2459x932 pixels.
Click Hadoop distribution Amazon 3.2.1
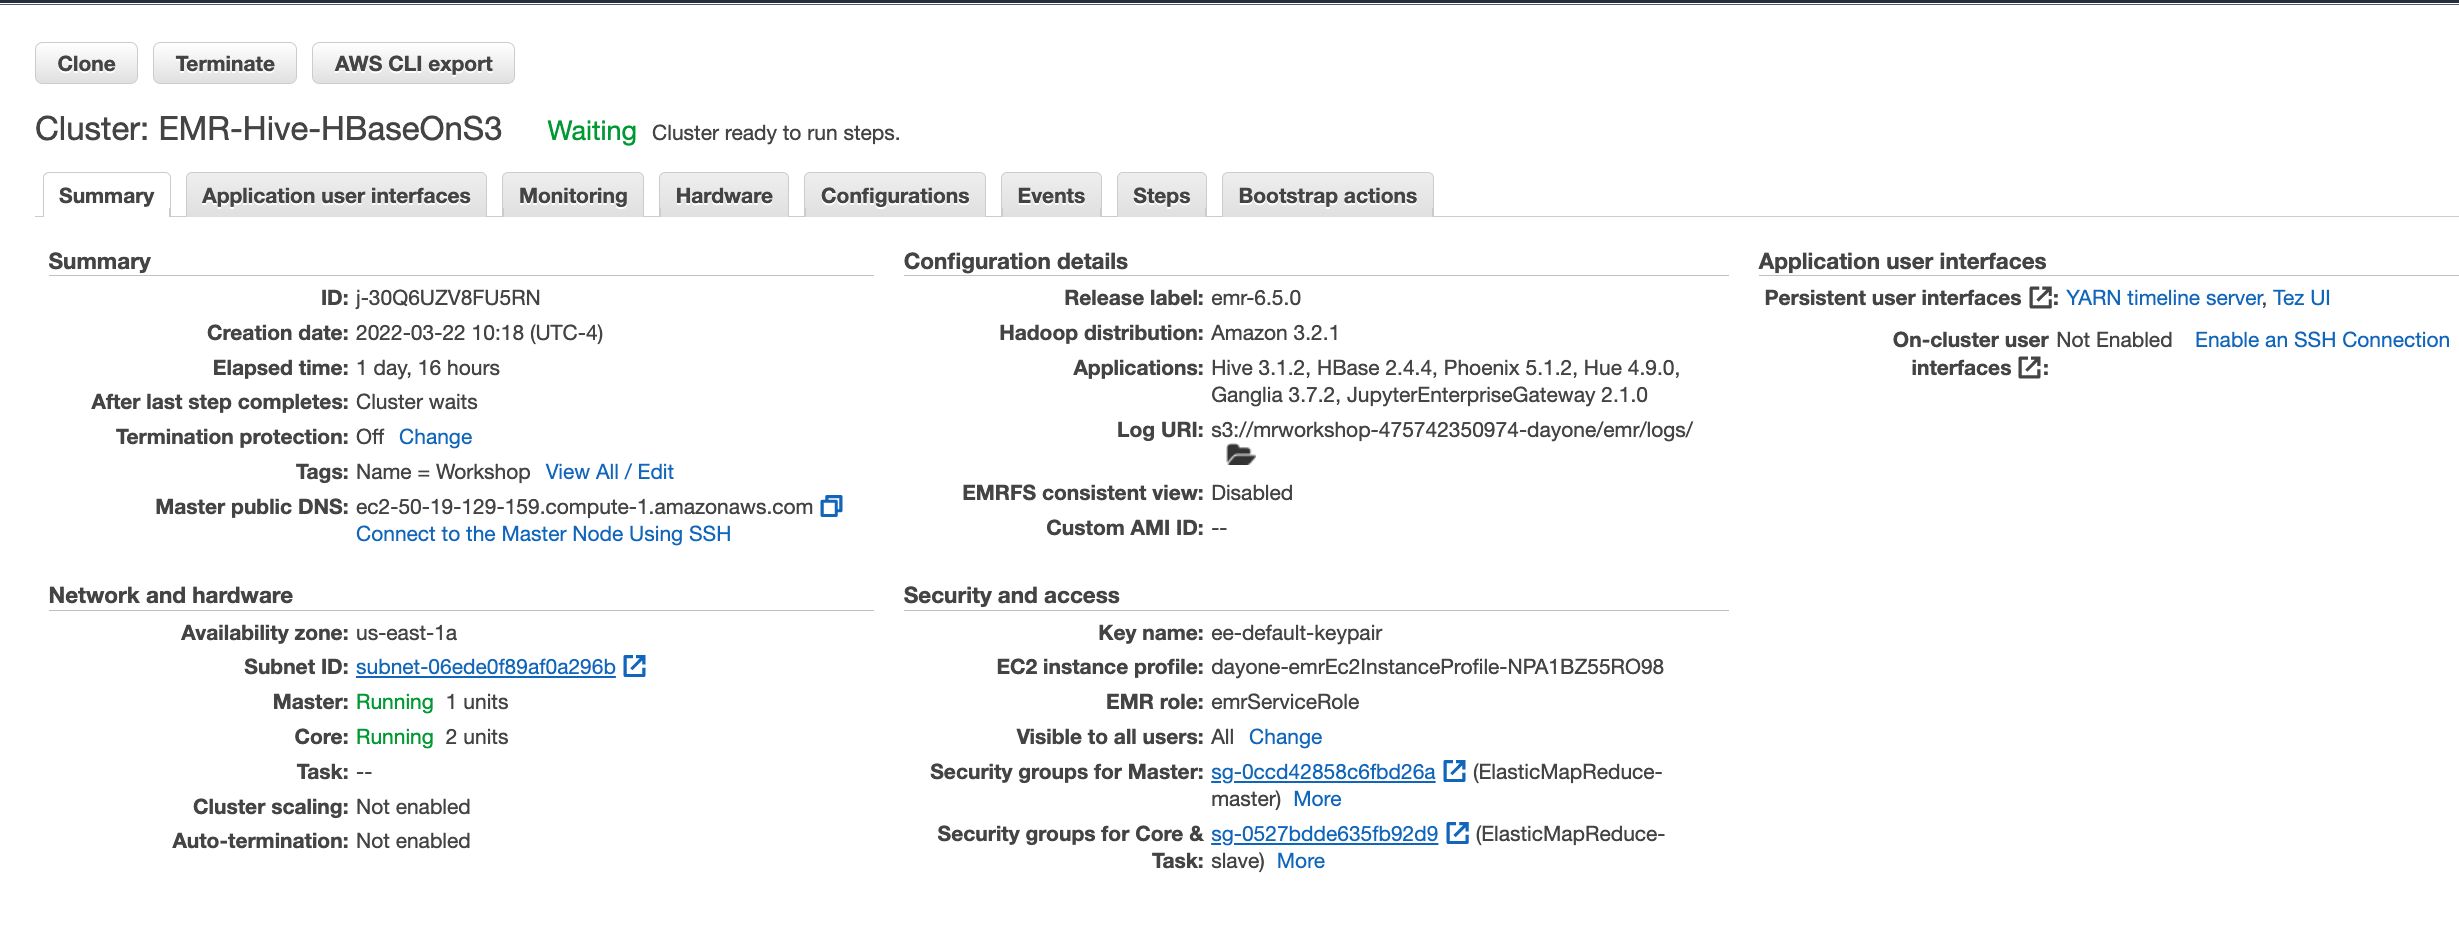click(x=1275, y=333)
